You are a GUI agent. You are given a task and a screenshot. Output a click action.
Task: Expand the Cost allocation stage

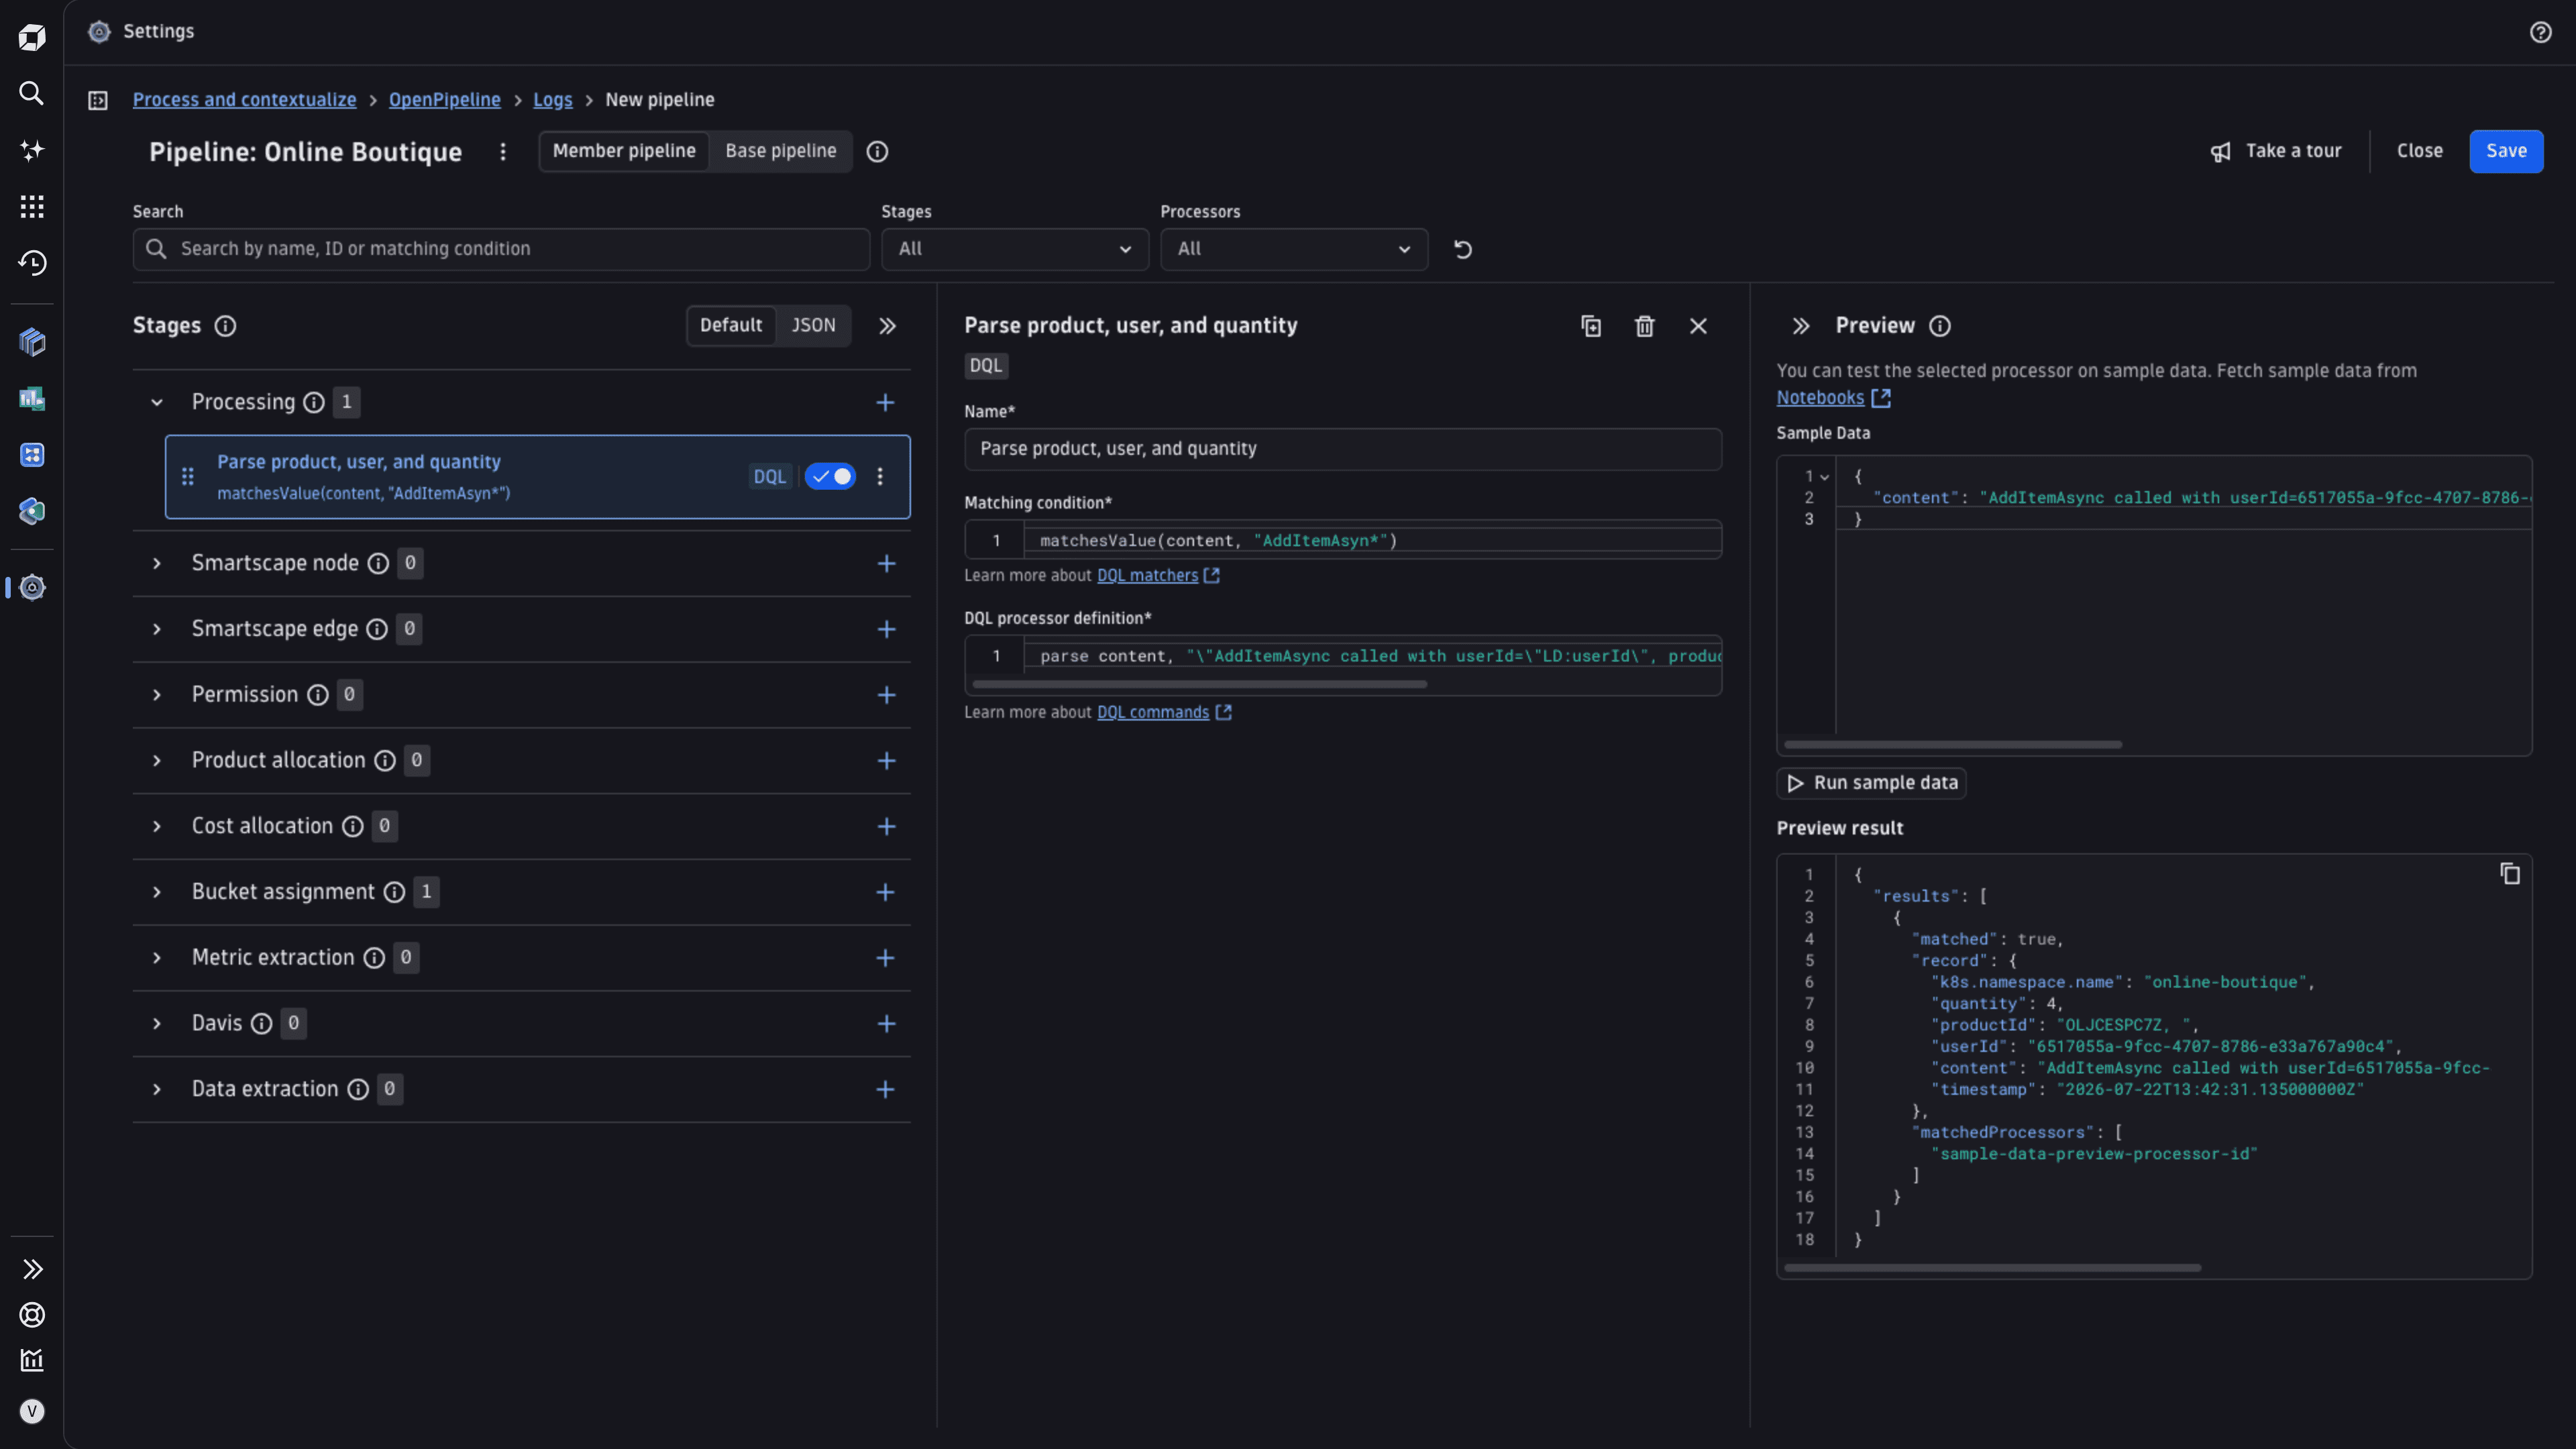(x=157, y=826)
